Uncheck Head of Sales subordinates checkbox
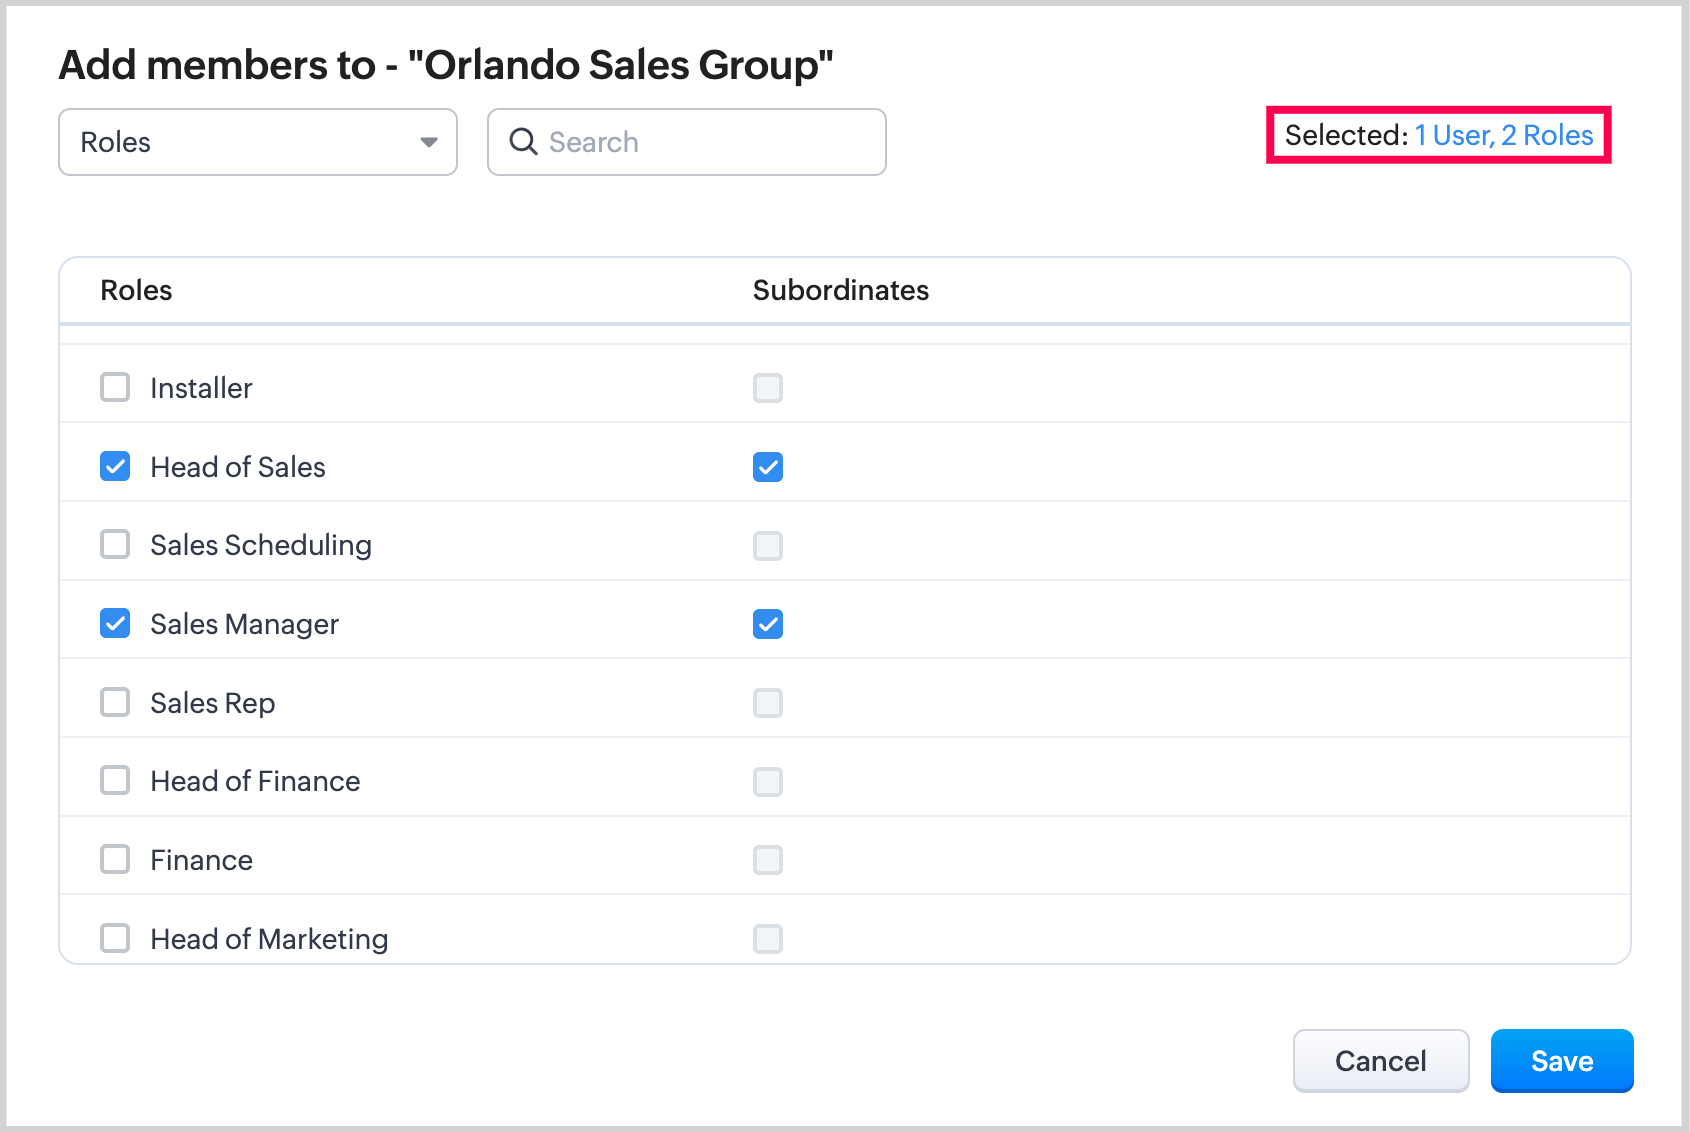This screenshot has width=1690, height=1132. [x=768, y=467]
